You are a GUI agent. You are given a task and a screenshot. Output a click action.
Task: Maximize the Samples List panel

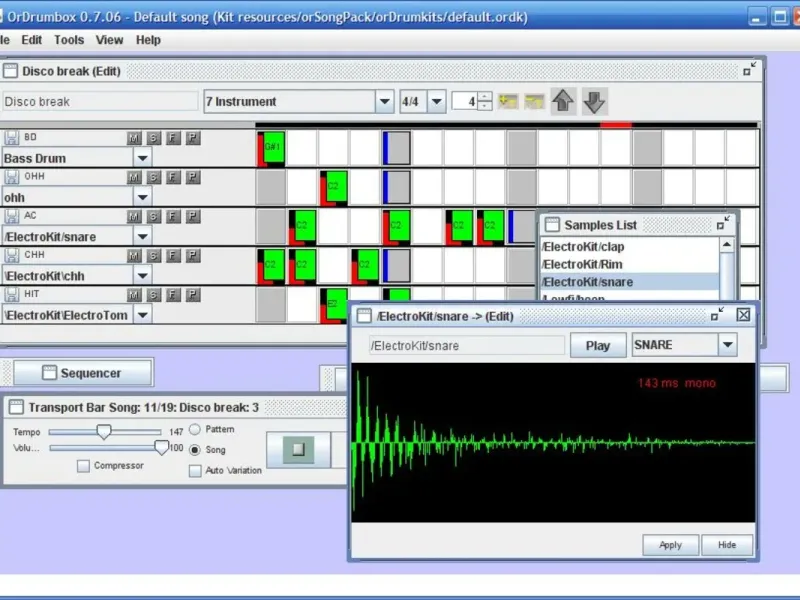coord(723,223)
